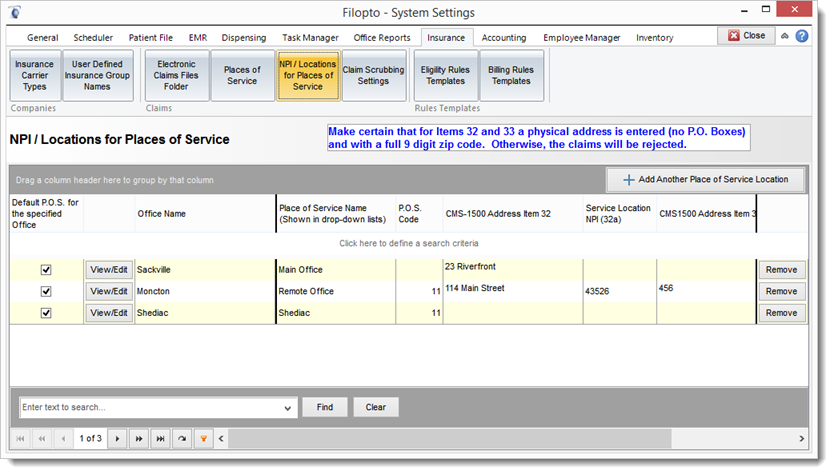Go to the next record in navigator

(117, 439)
